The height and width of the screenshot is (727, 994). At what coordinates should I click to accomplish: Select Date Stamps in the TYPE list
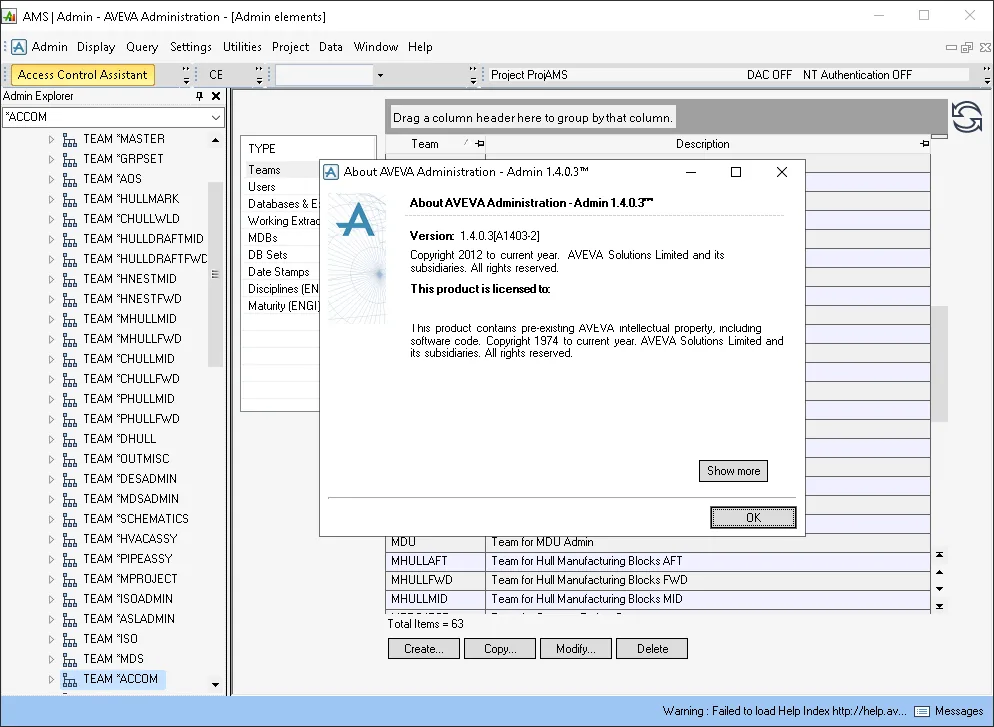point(279,272)
